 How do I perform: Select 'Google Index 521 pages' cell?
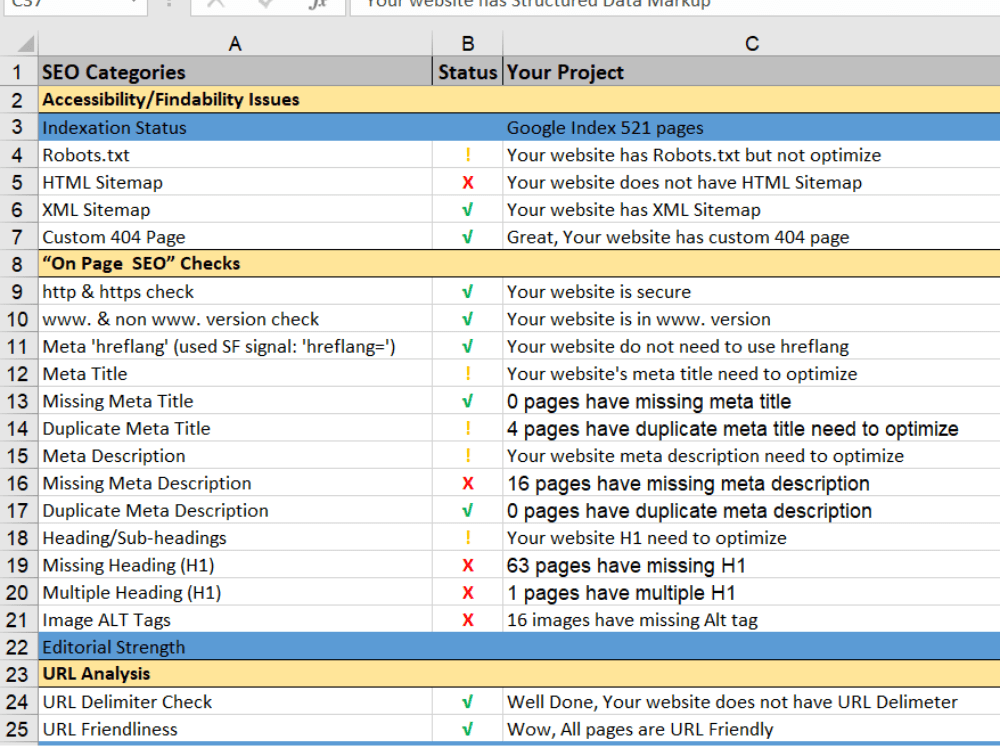point(751,128)
